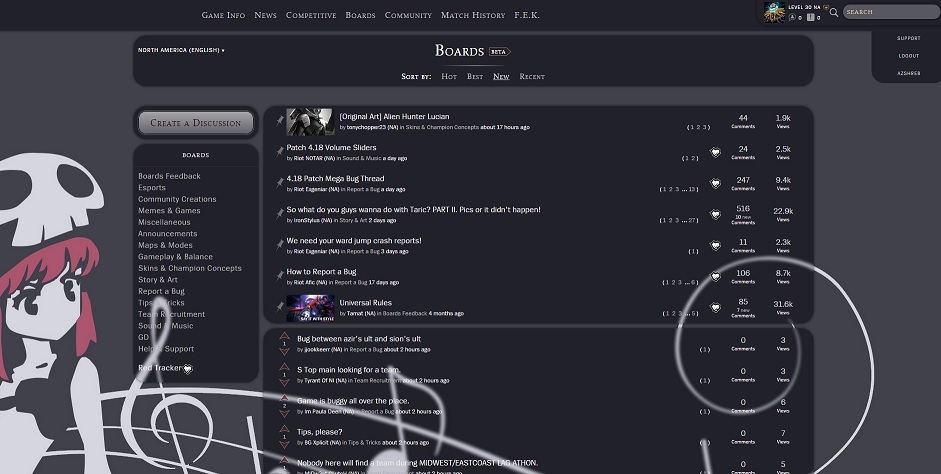Open the summoner profile avatar icon
The width and height of the screenshot is (941, 474).
(774, 12)
